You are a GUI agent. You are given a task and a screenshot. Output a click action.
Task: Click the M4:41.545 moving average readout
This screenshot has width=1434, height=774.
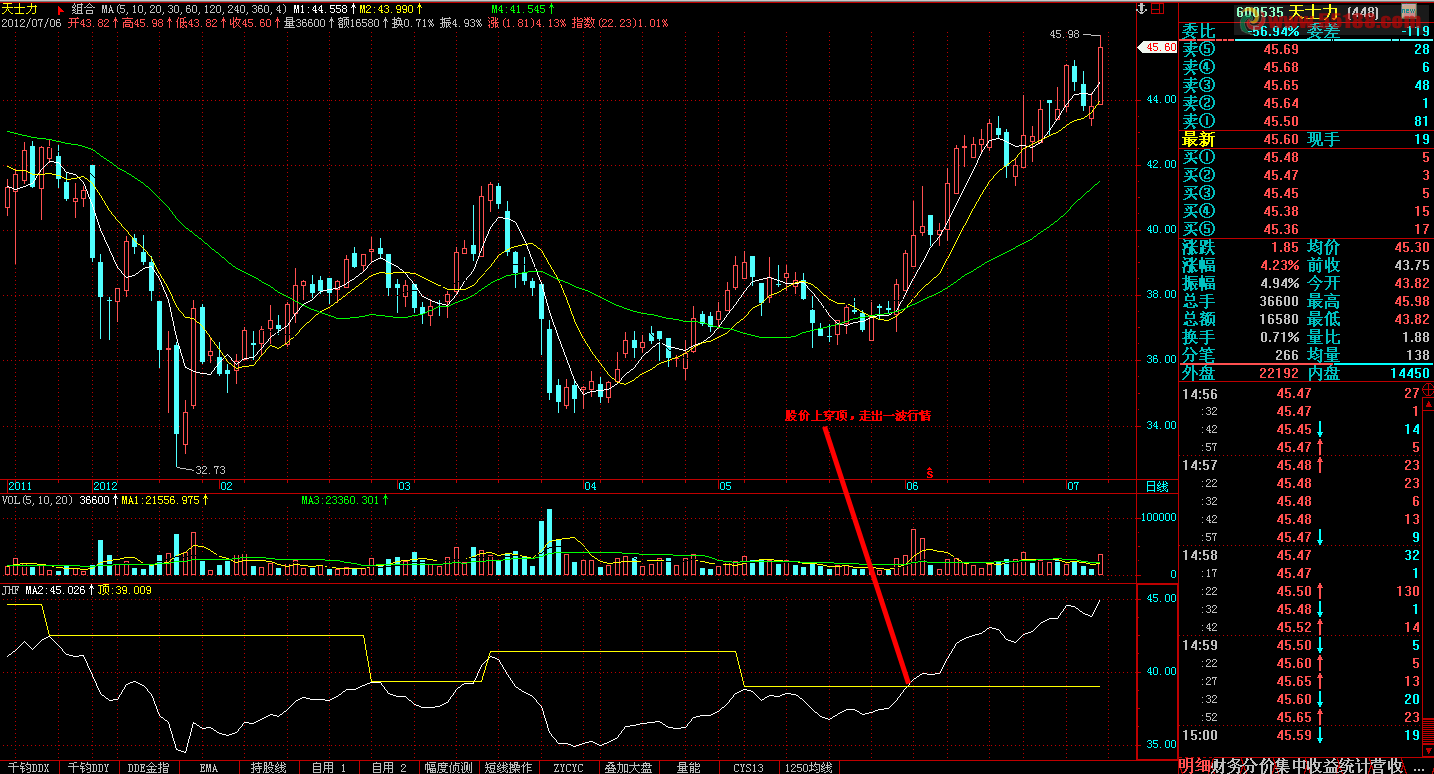coord(522,8)
